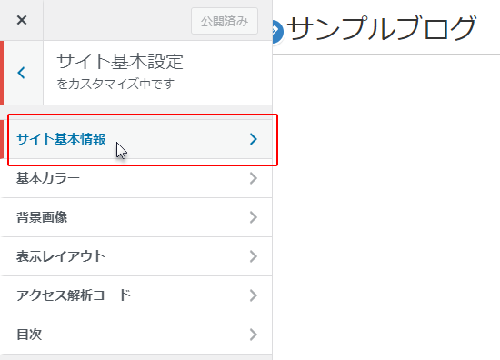Select the 目次 menu item

coord(137,334)
